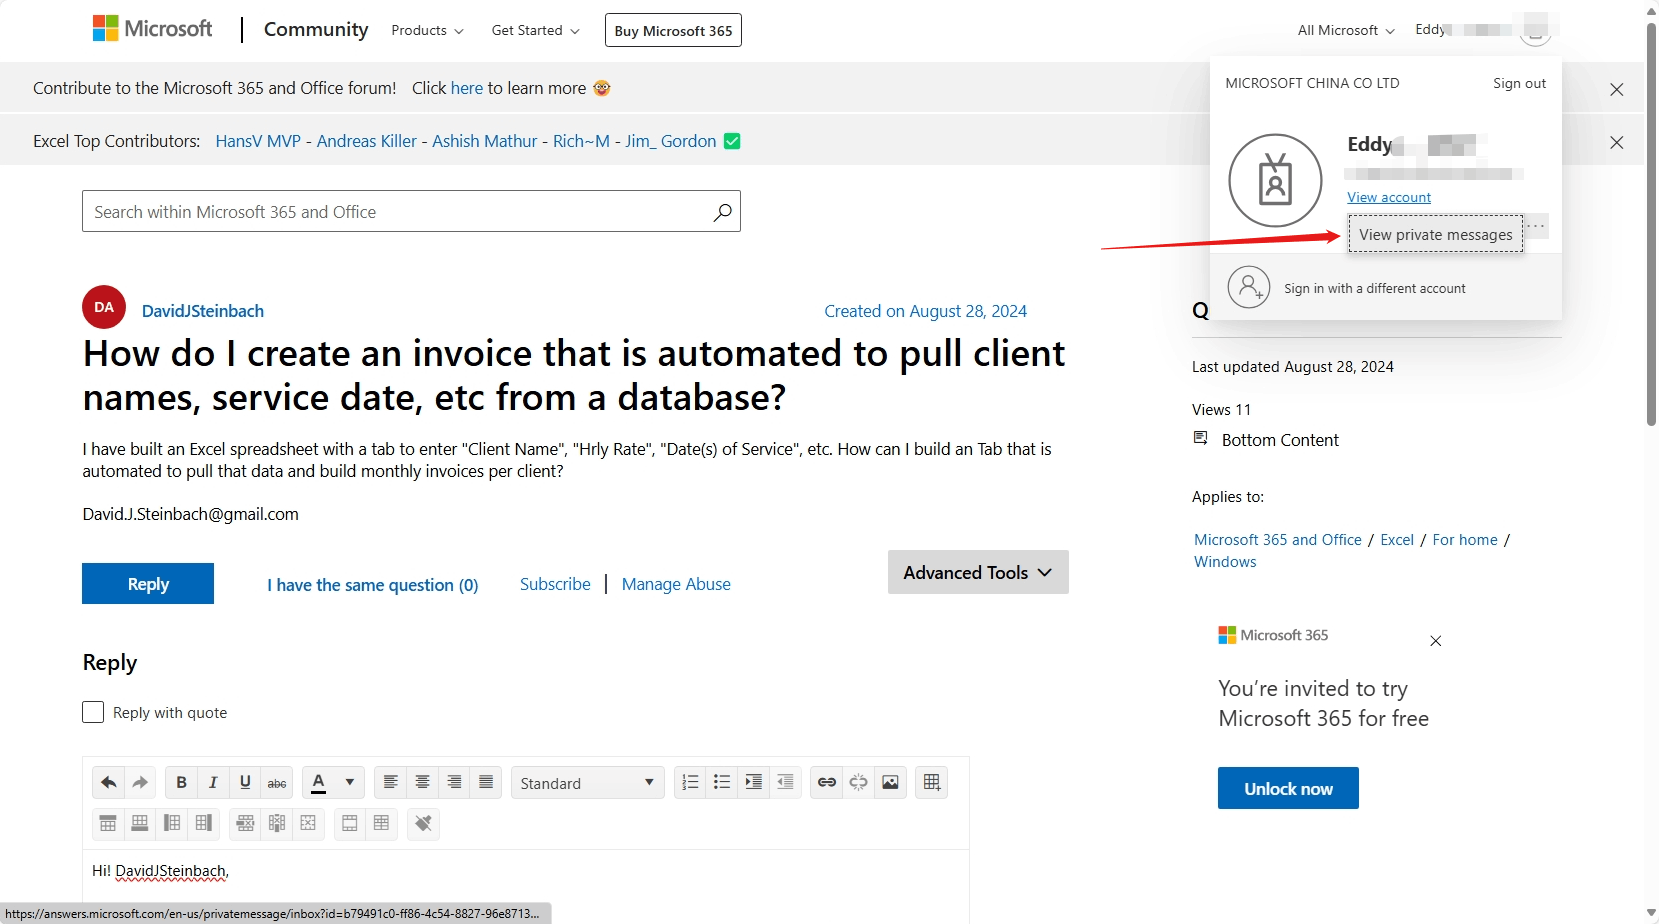Decrease indent in the editor
The width and height of the screenshot is (1659, 924).
pyautogui.click(x=786, y=782)
